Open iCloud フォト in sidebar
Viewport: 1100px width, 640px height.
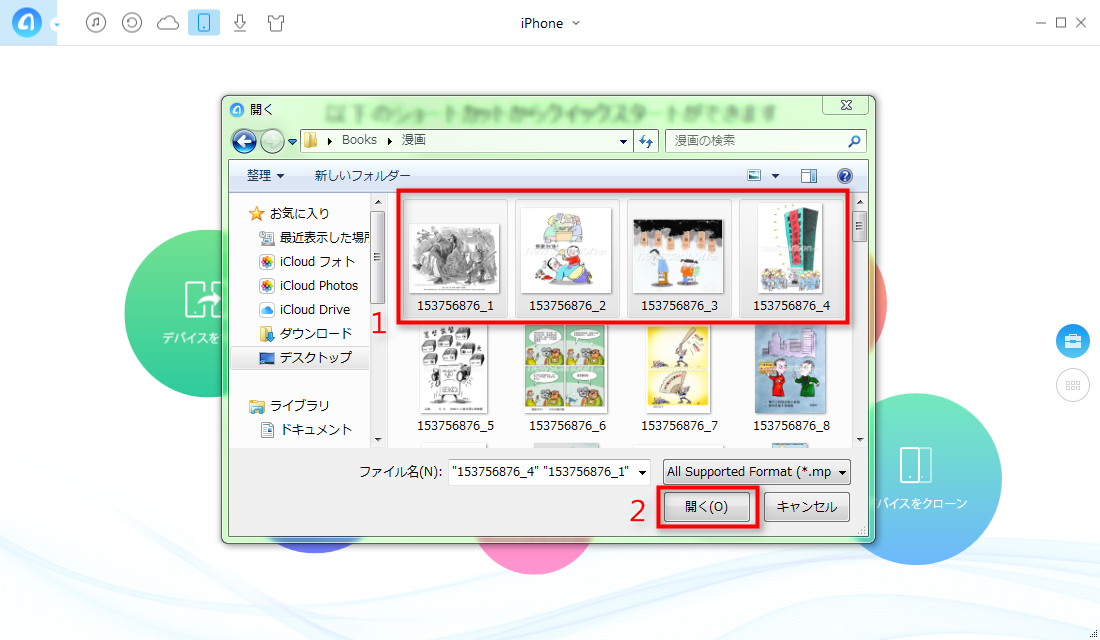coord(307,262)
